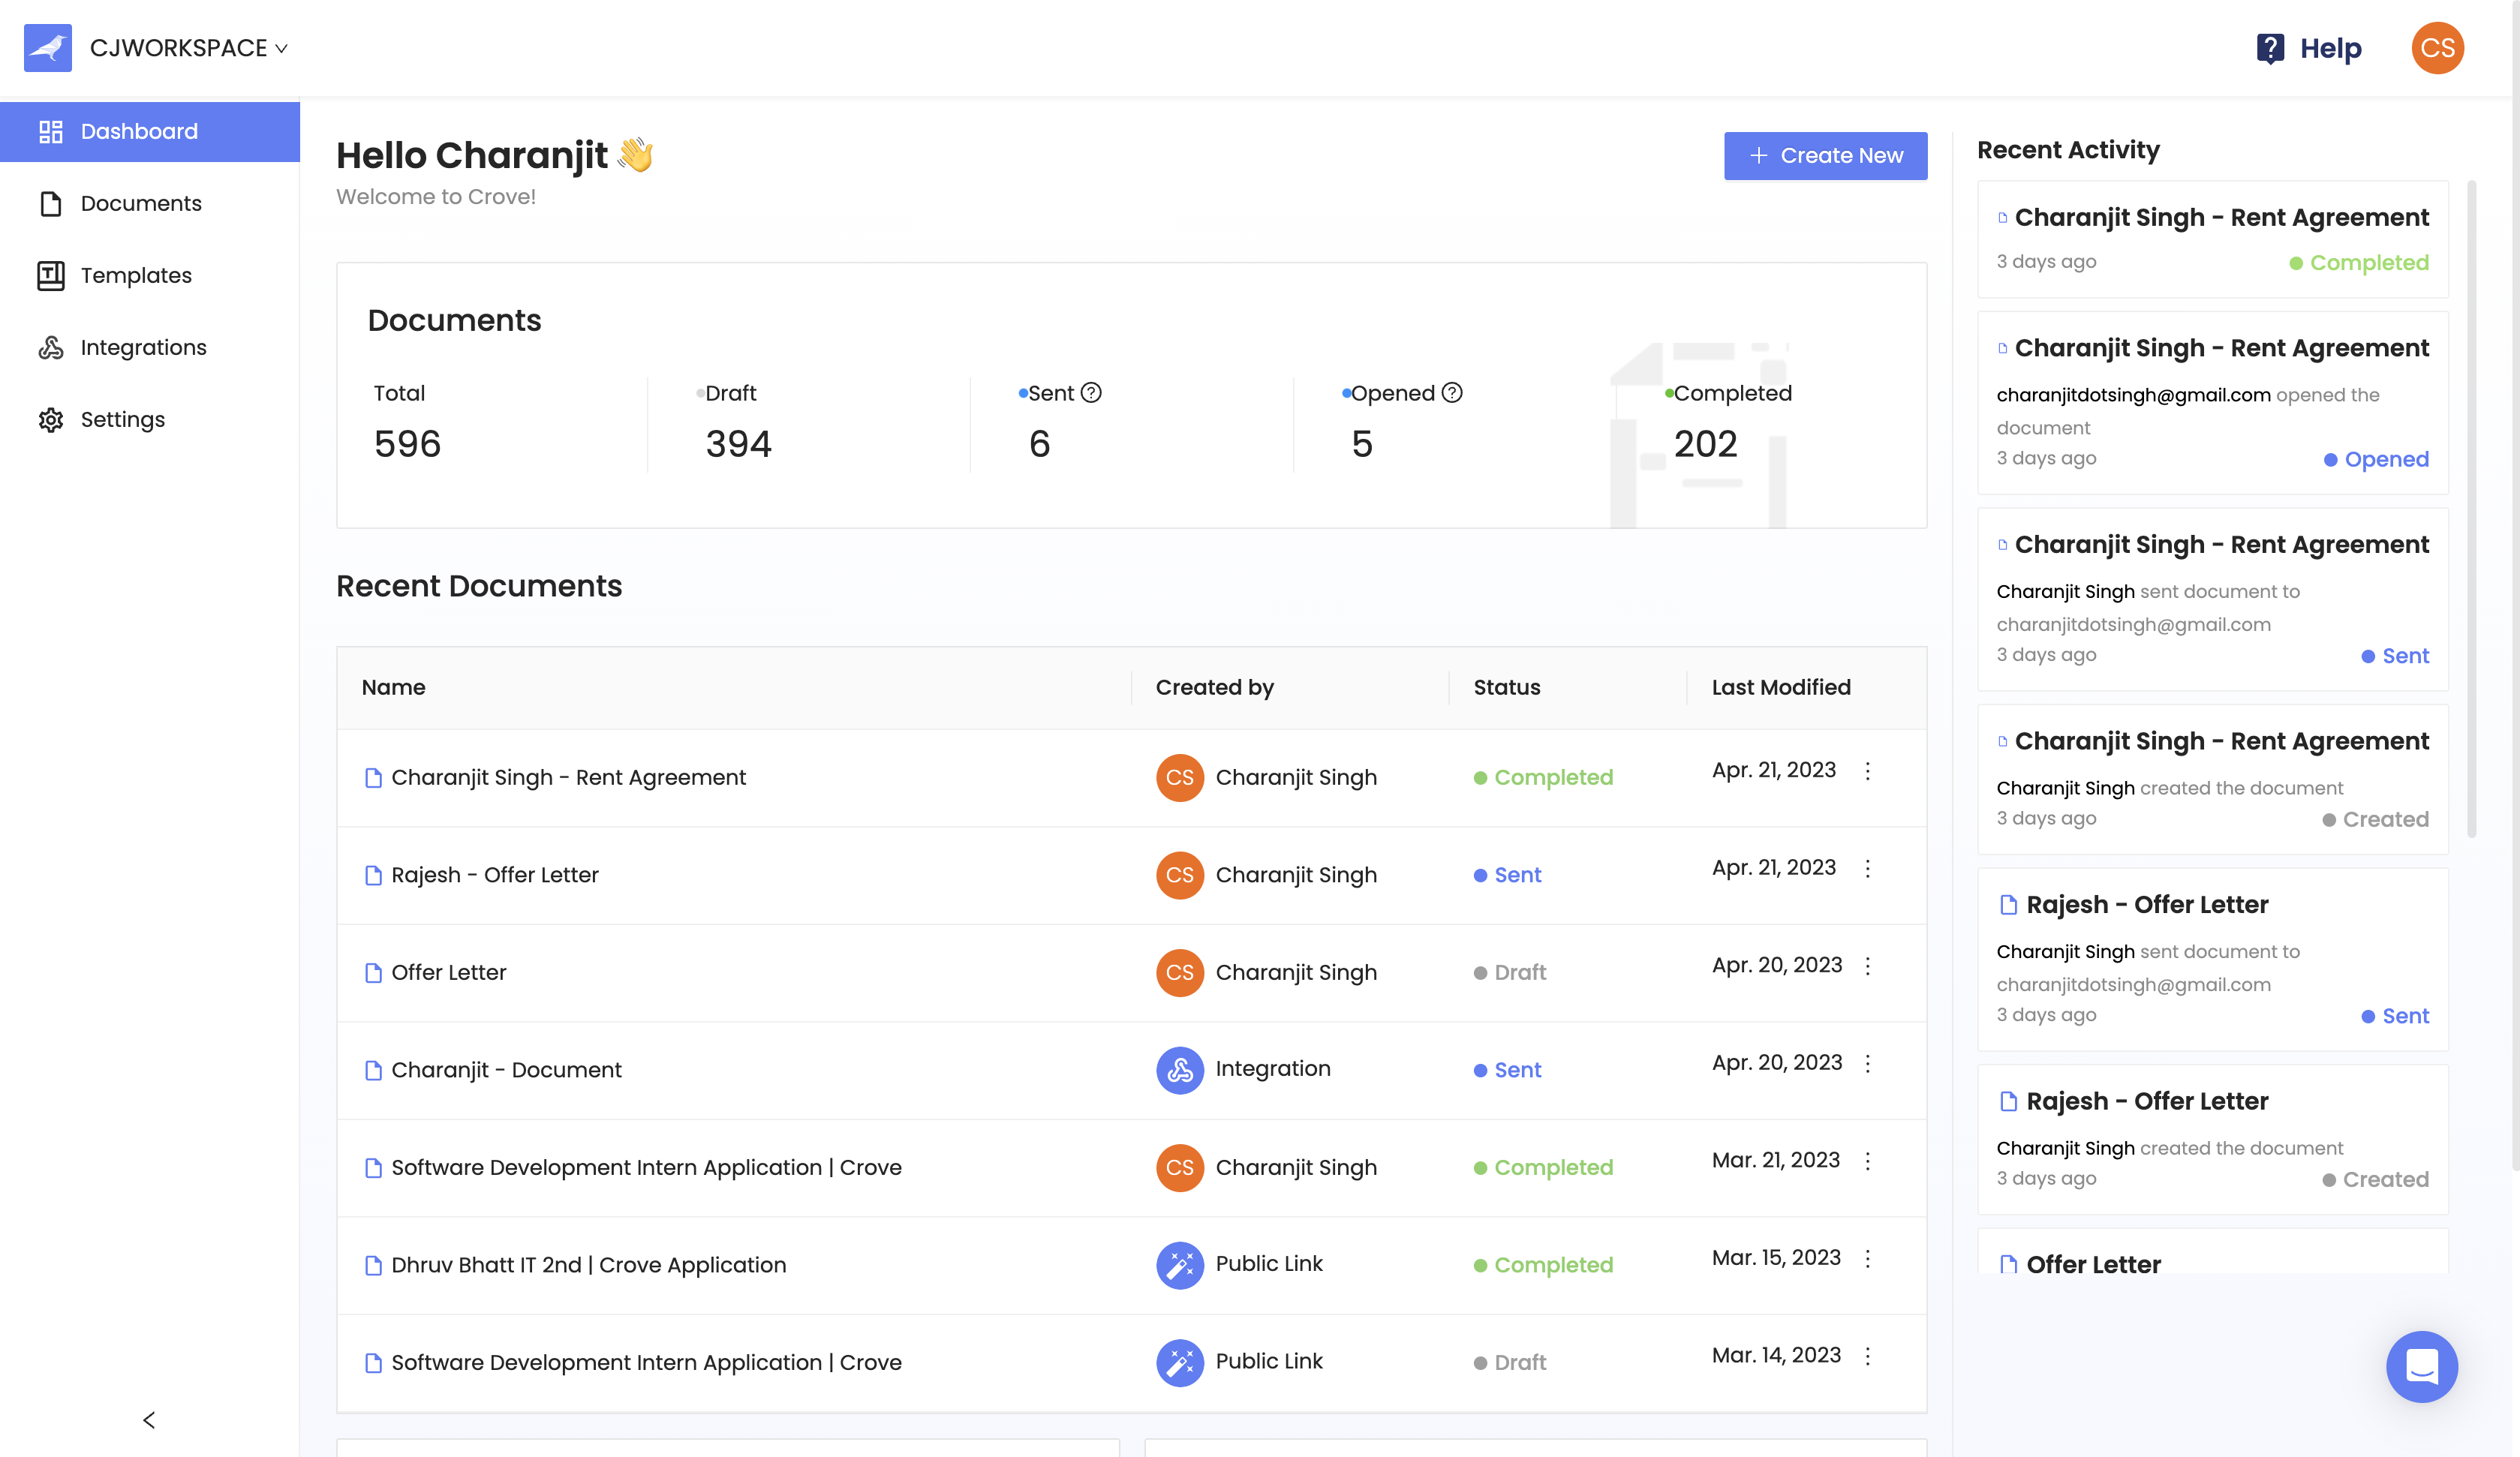Open Dhruv Bhatt IT 2nd | Crove Application
2520x1457 pixels.
(x=1131, y=1265)
